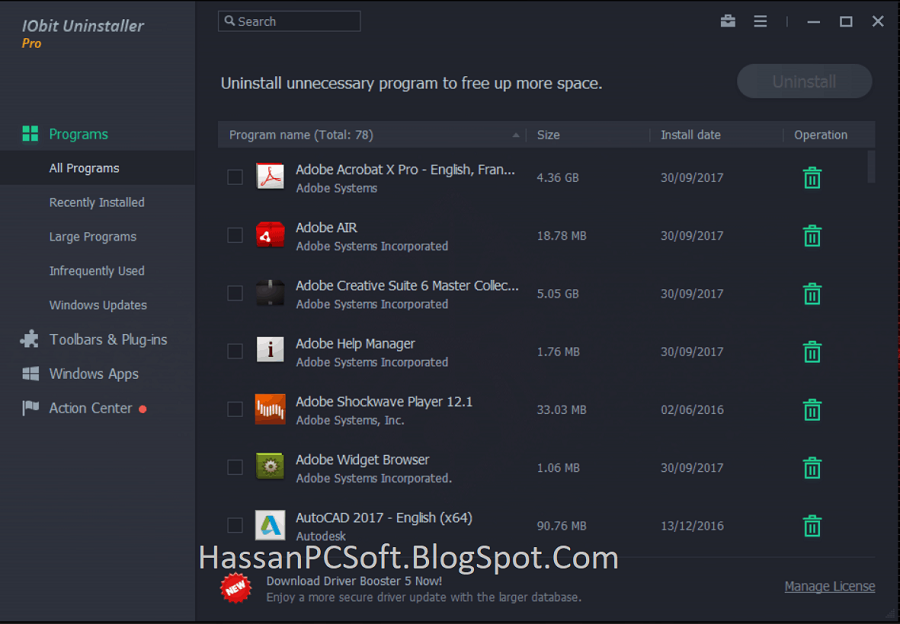Toggle sort arrow on Program name column

(x=515, y=135)
